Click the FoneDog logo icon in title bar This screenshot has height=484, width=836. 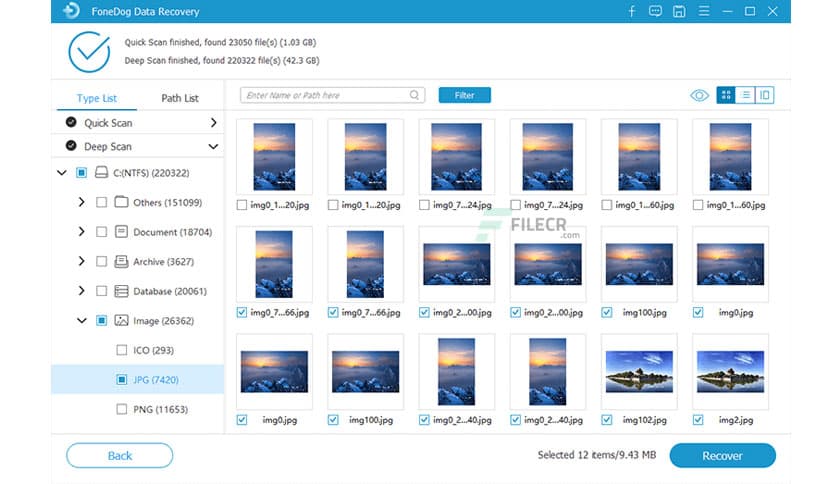point(71,11)
